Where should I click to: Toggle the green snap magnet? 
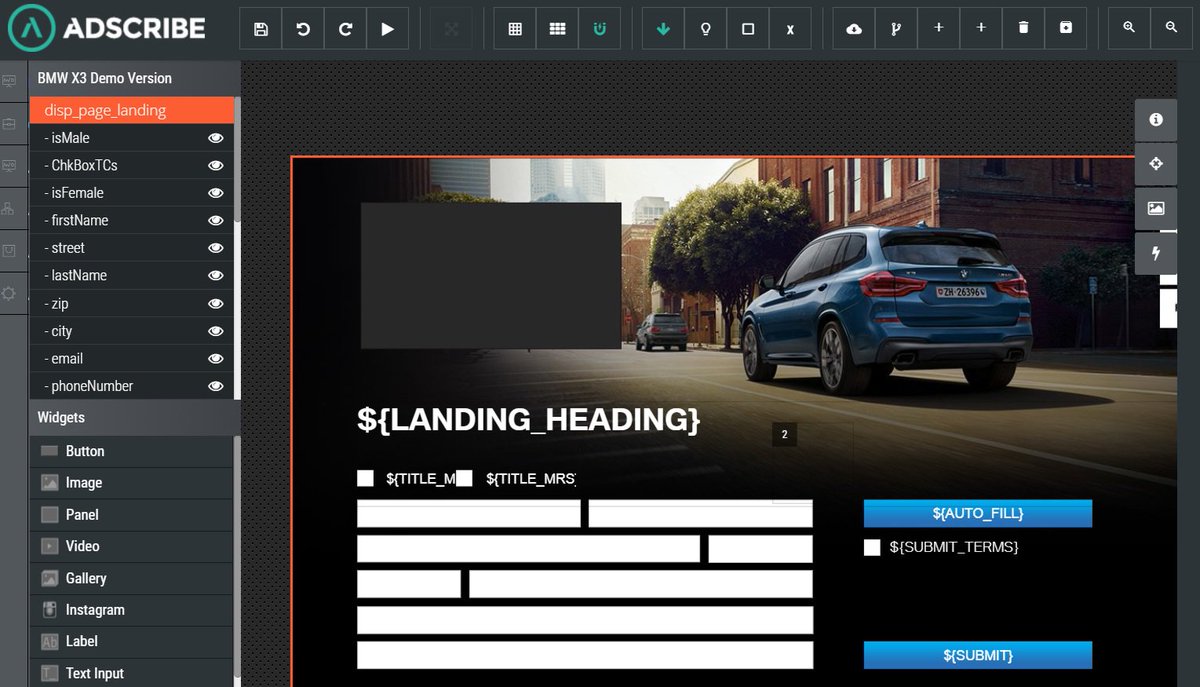600,30
